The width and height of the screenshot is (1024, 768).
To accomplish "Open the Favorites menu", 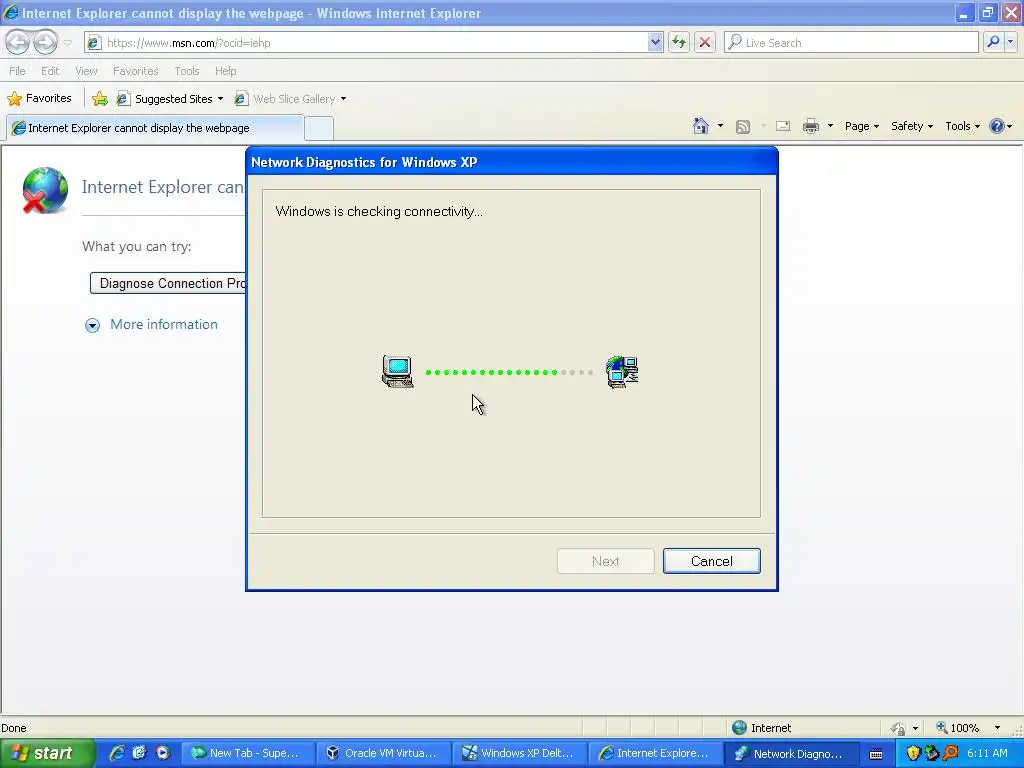I will (135, 71).
